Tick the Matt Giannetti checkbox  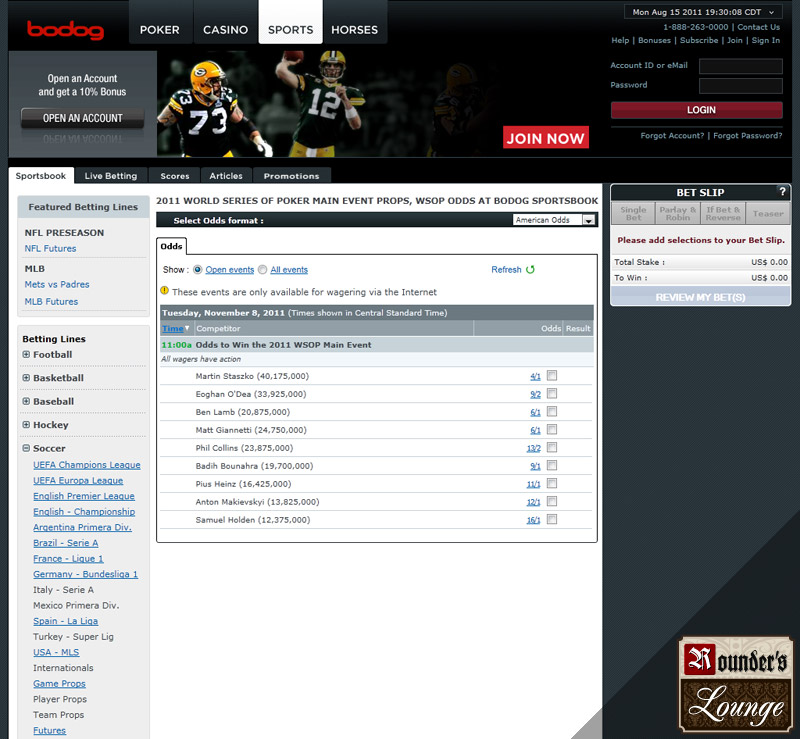click(552, 430)
